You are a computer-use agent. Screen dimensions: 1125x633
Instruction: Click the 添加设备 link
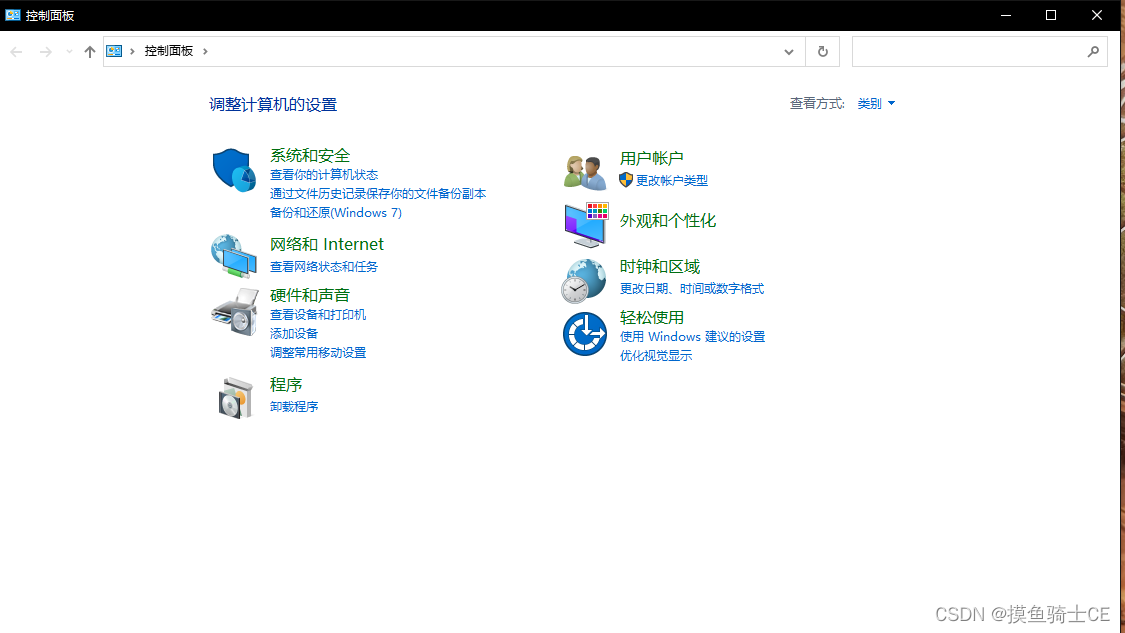(x=293, y=333)
